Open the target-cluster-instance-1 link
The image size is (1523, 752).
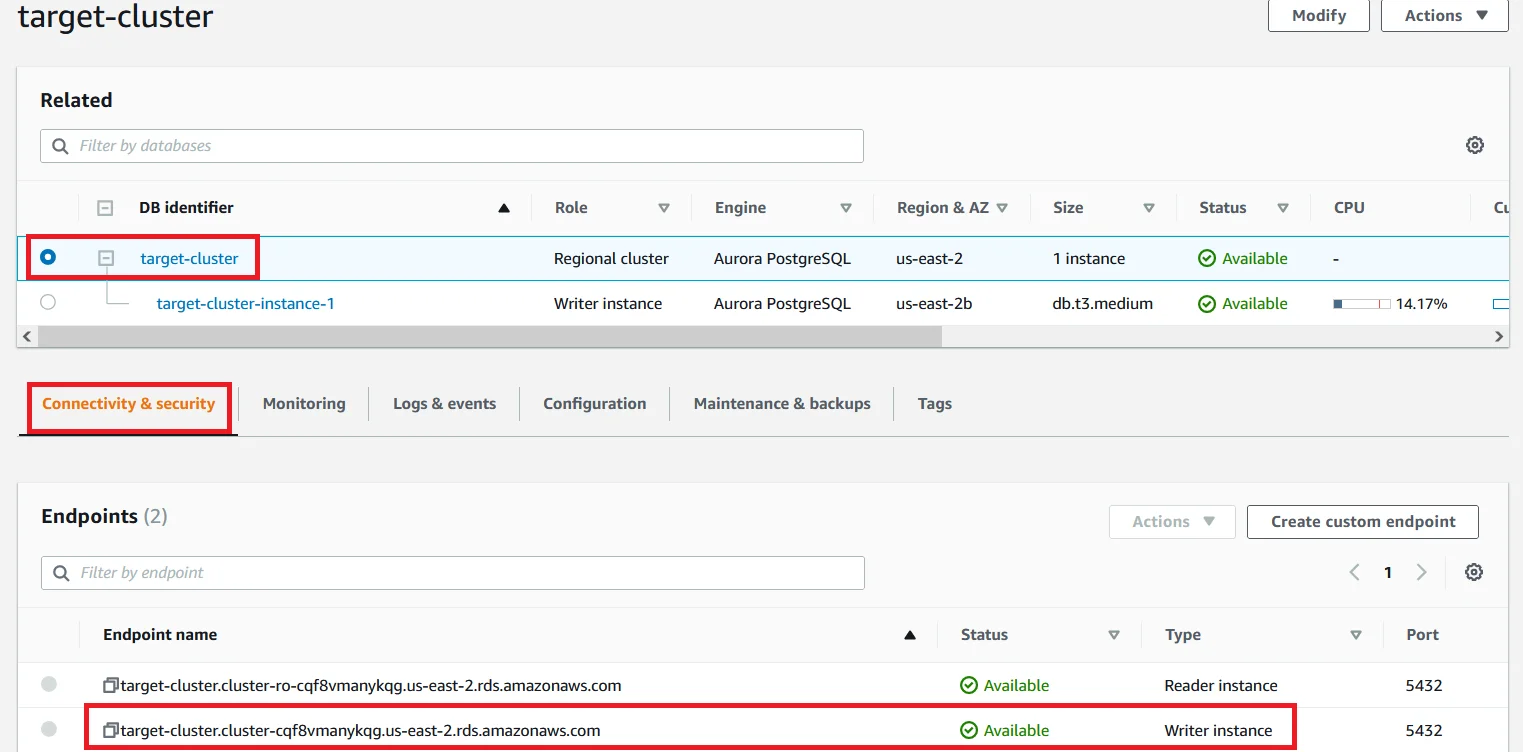(x=245, y=303)
